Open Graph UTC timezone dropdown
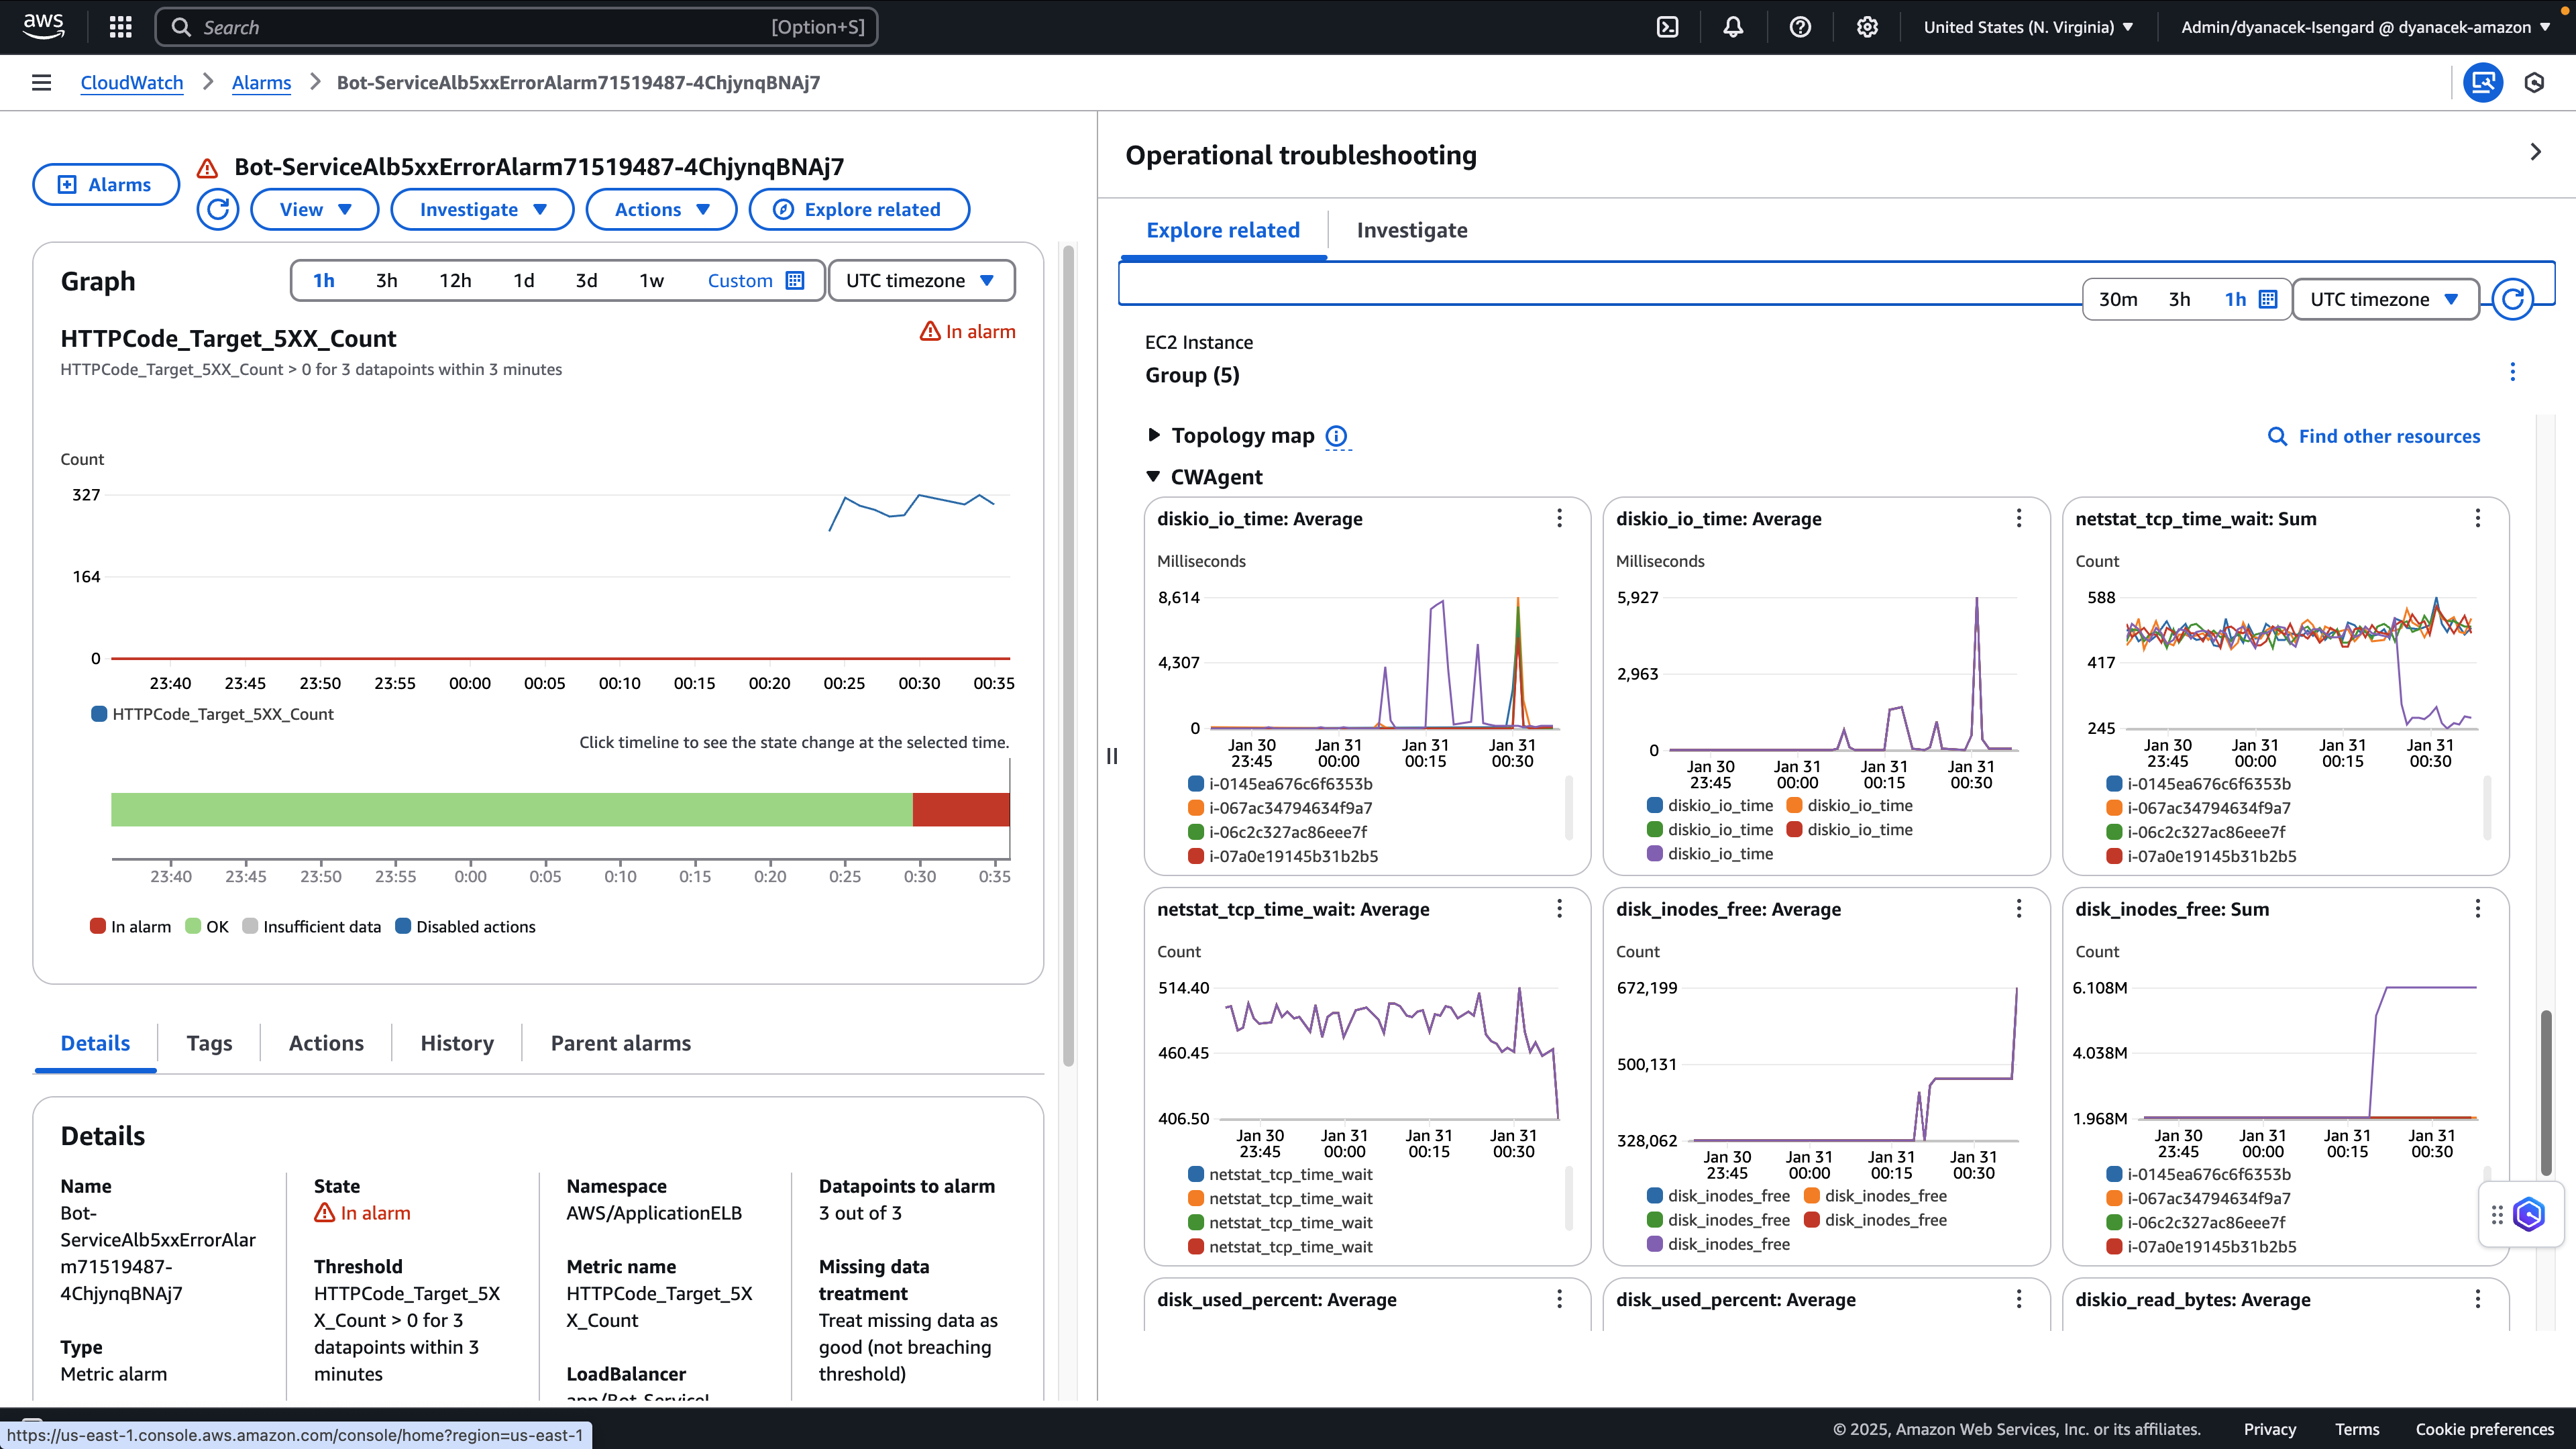This screenshot has width=2576, height=1449. click(x=921, y=280)
